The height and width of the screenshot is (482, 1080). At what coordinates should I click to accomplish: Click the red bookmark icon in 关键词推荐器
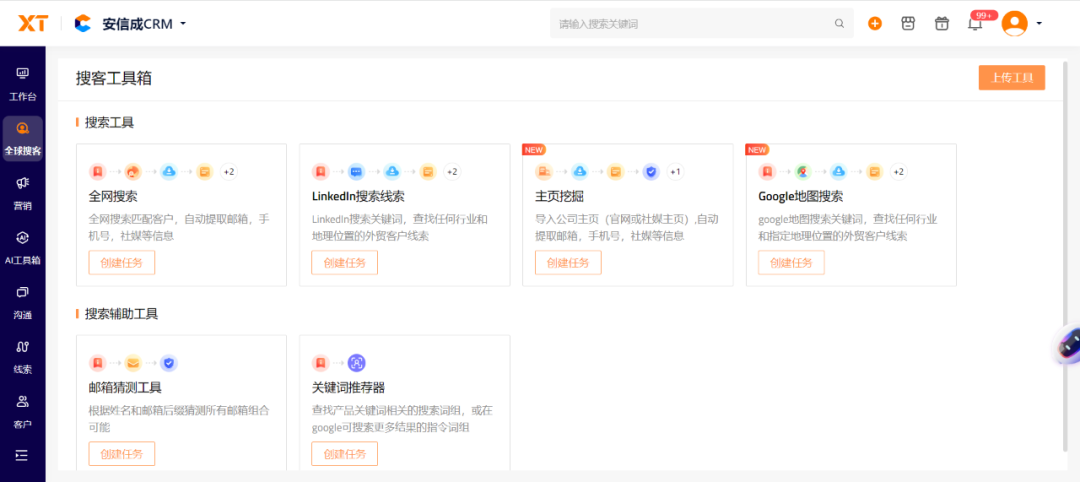pos(320,363)
